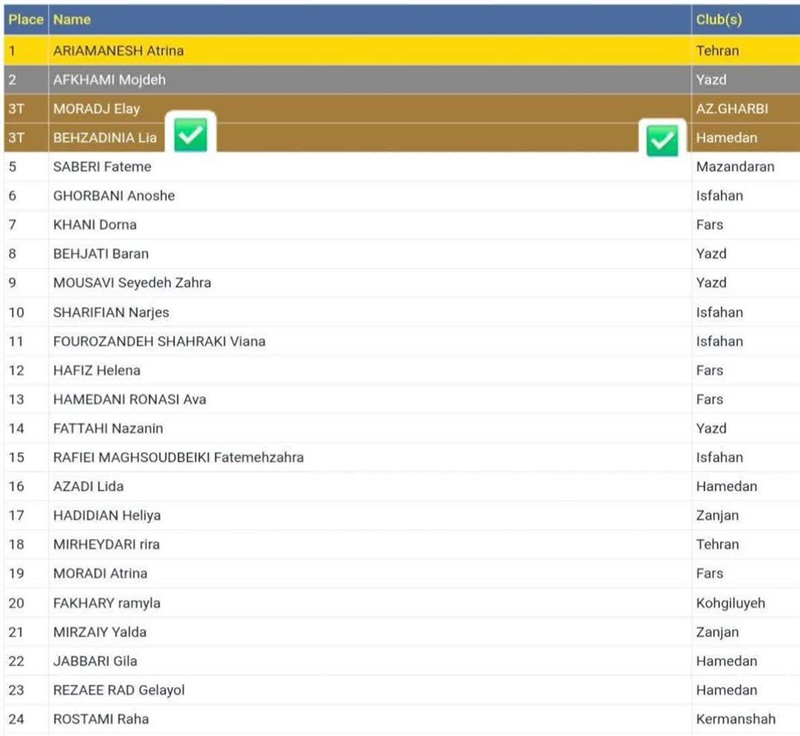Click the AZ.GHARBI club cell
800x736 pixels.
pos(732,108)
